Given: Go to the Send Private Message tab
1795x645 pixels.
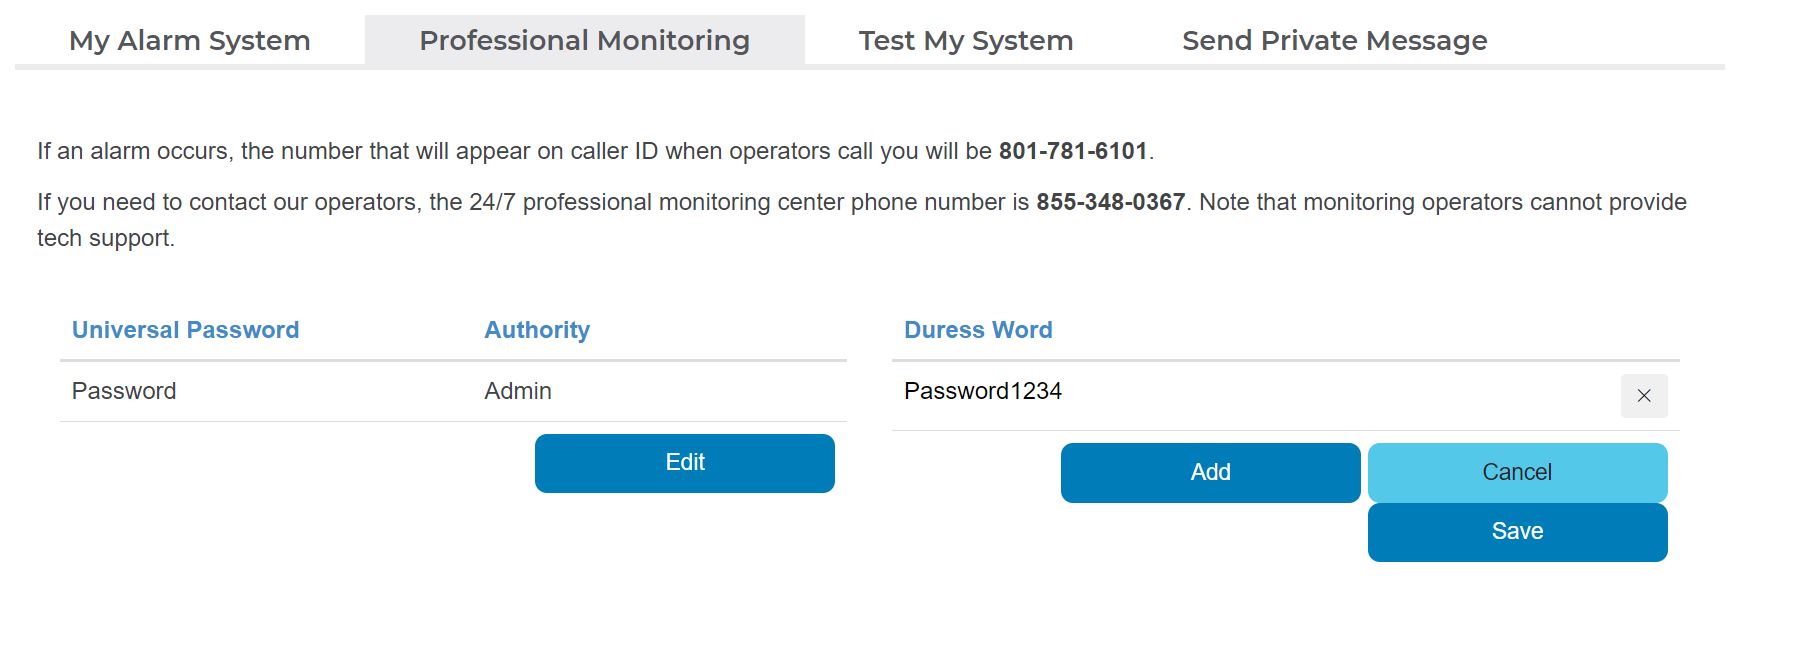Looking at the screenshot, I should 1334,41.
